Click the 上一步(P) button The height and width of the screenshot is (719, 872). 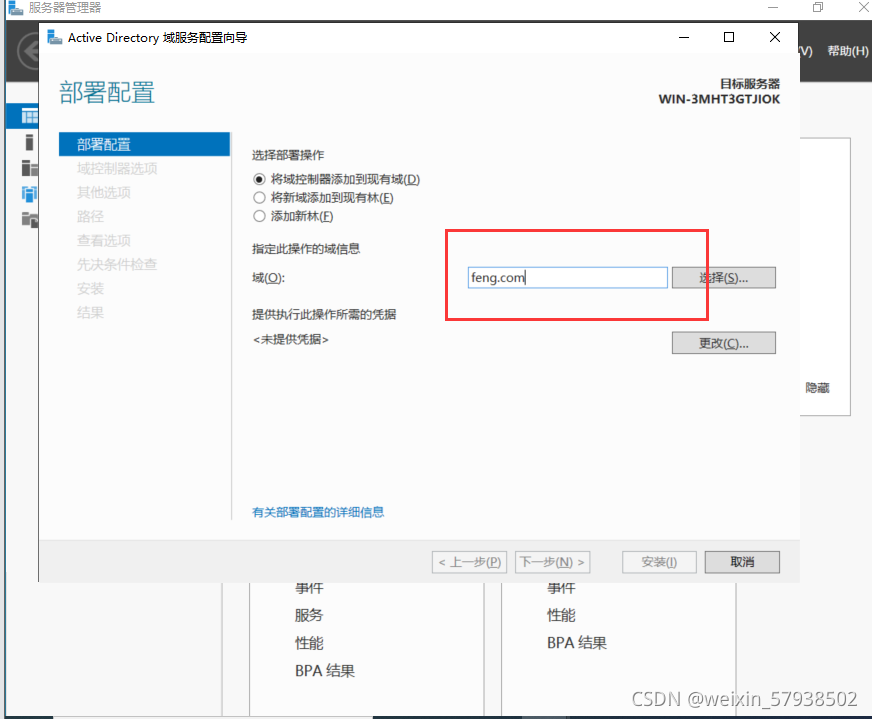(469, 562)
